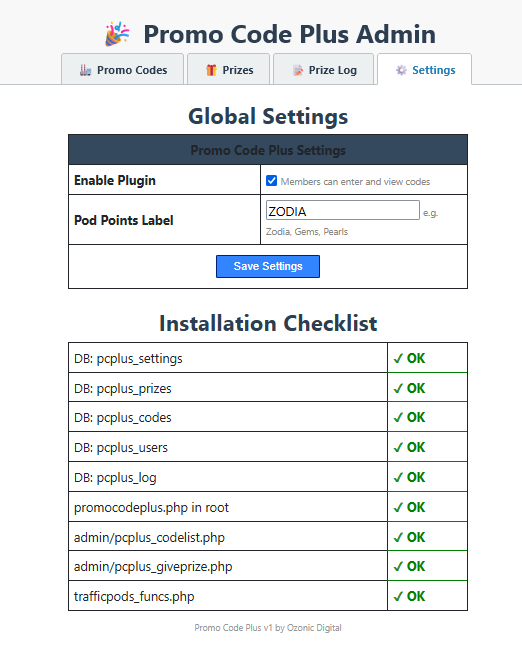Focus the Pod Points Label input field

342,210
